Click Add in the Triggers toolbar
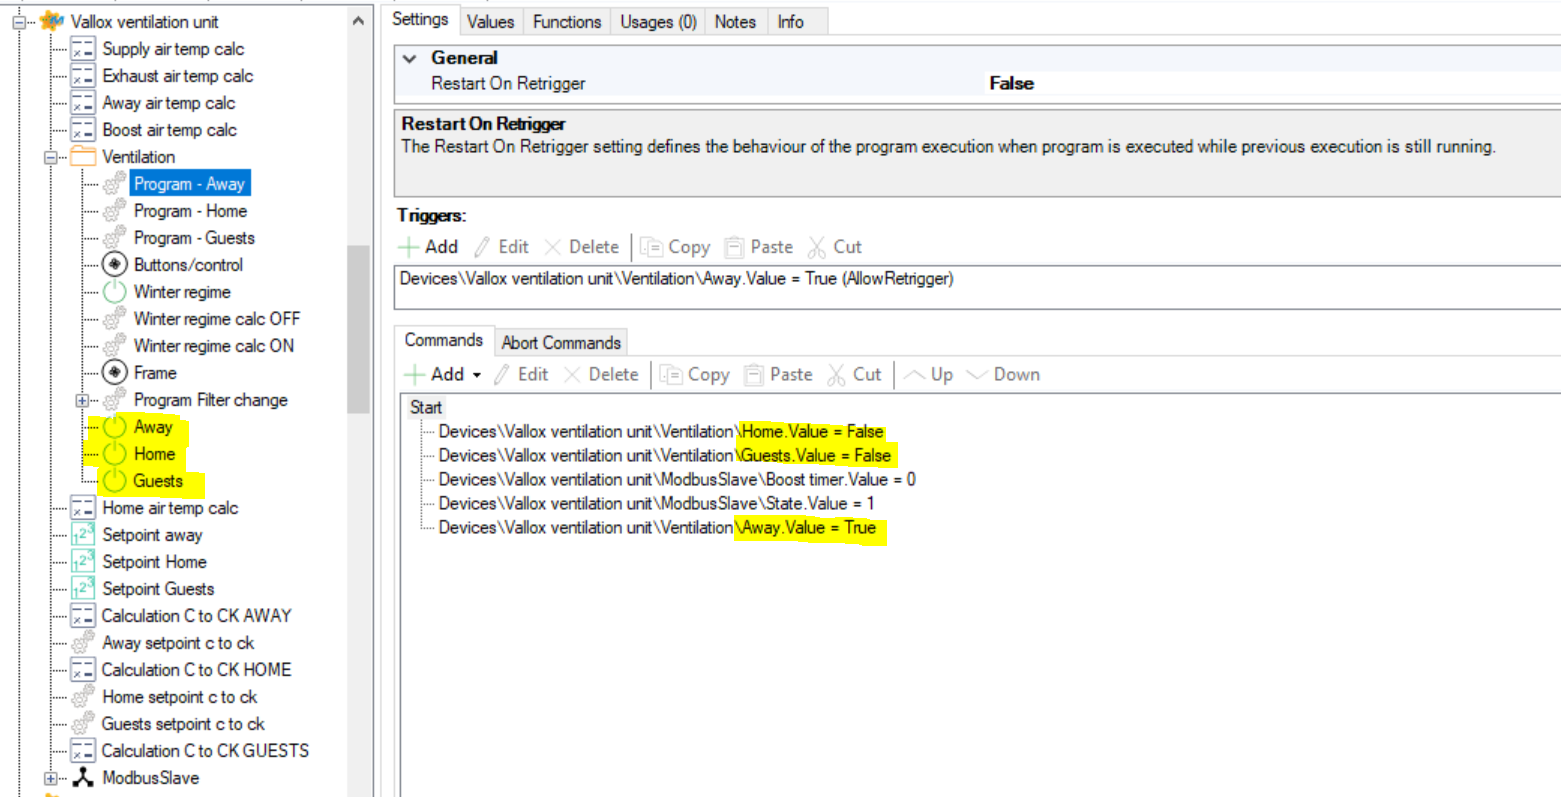The width and height of the screenshot is (1561, 797). click(429, 247)
